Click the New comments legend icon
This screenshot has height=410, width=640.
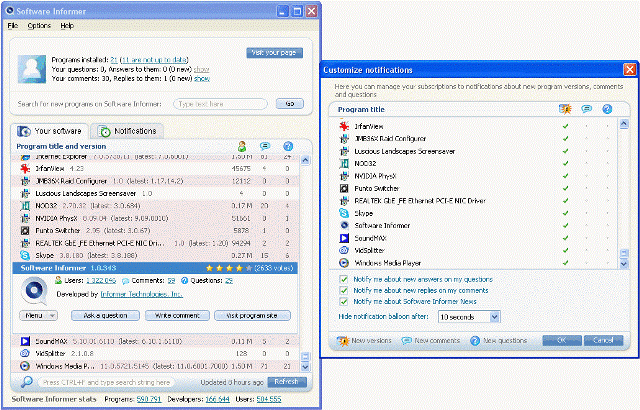[407, 341]
